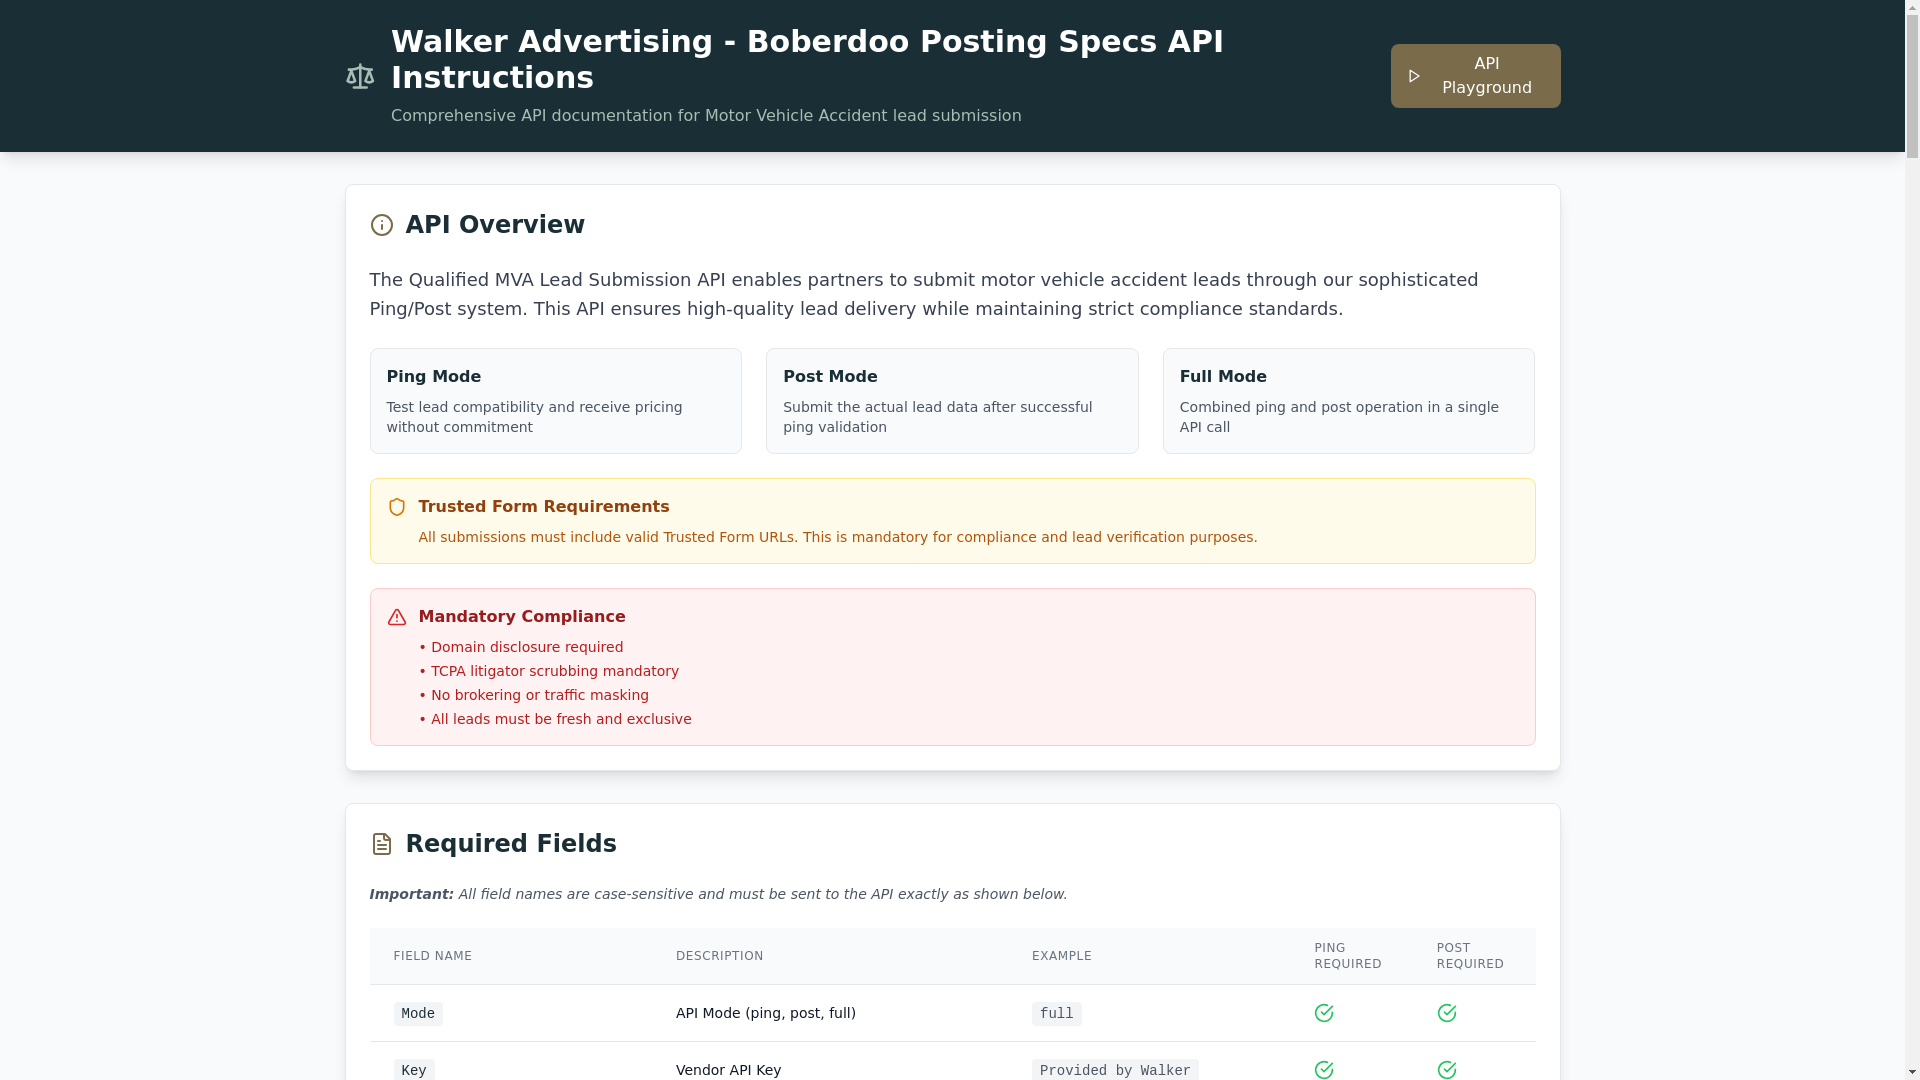
Task: Click the page title Walker Advertising heading
Action: coord(807,59)
